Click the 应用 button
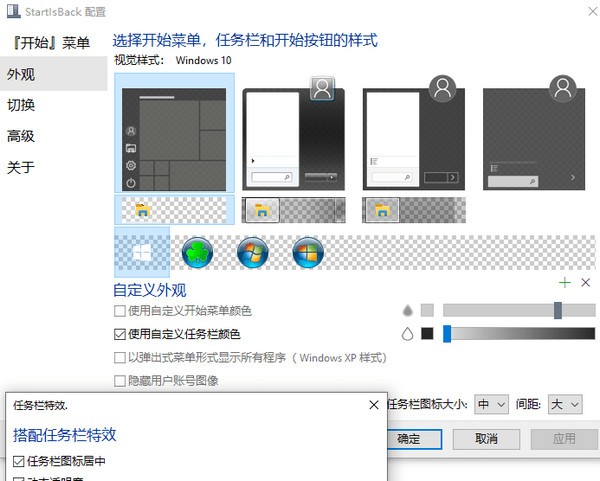 coord(564,439)
